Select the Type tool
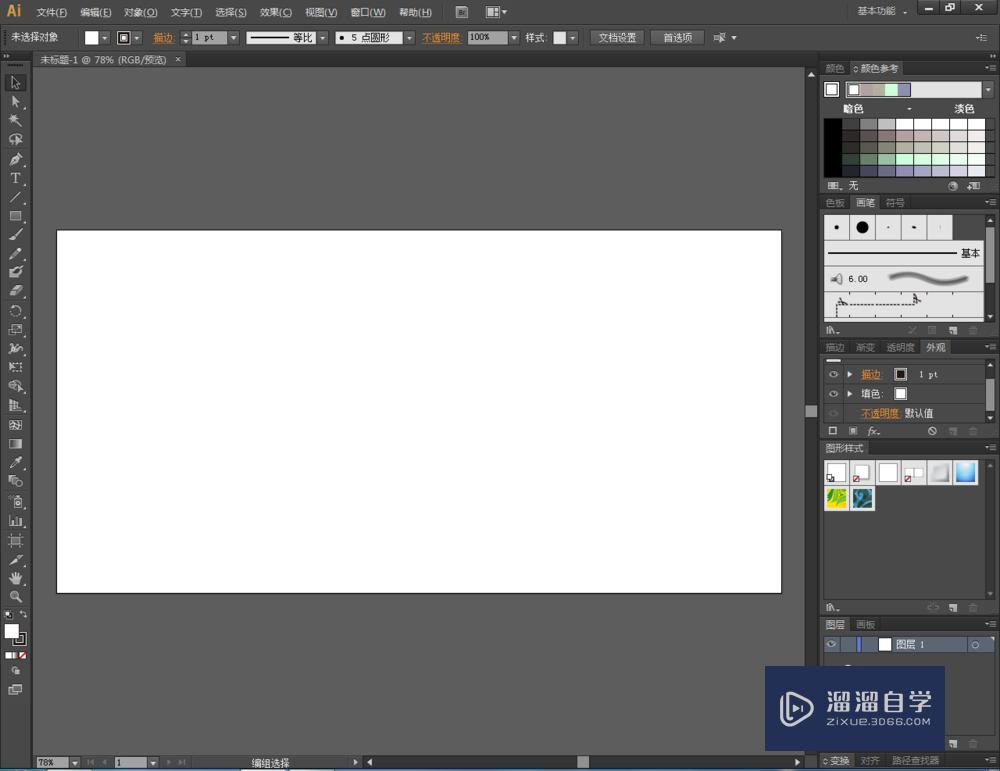 pos(15,178)
